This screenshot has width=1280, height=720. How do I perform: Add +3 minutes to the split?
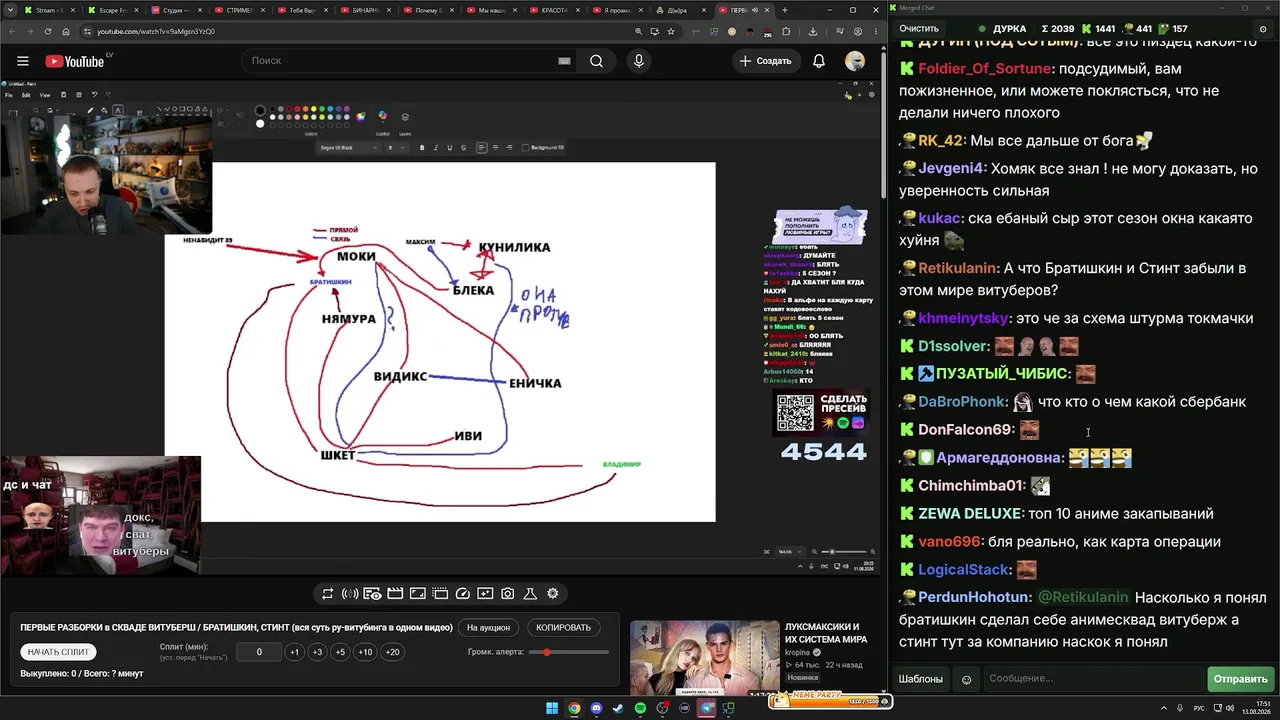(317, 652)
